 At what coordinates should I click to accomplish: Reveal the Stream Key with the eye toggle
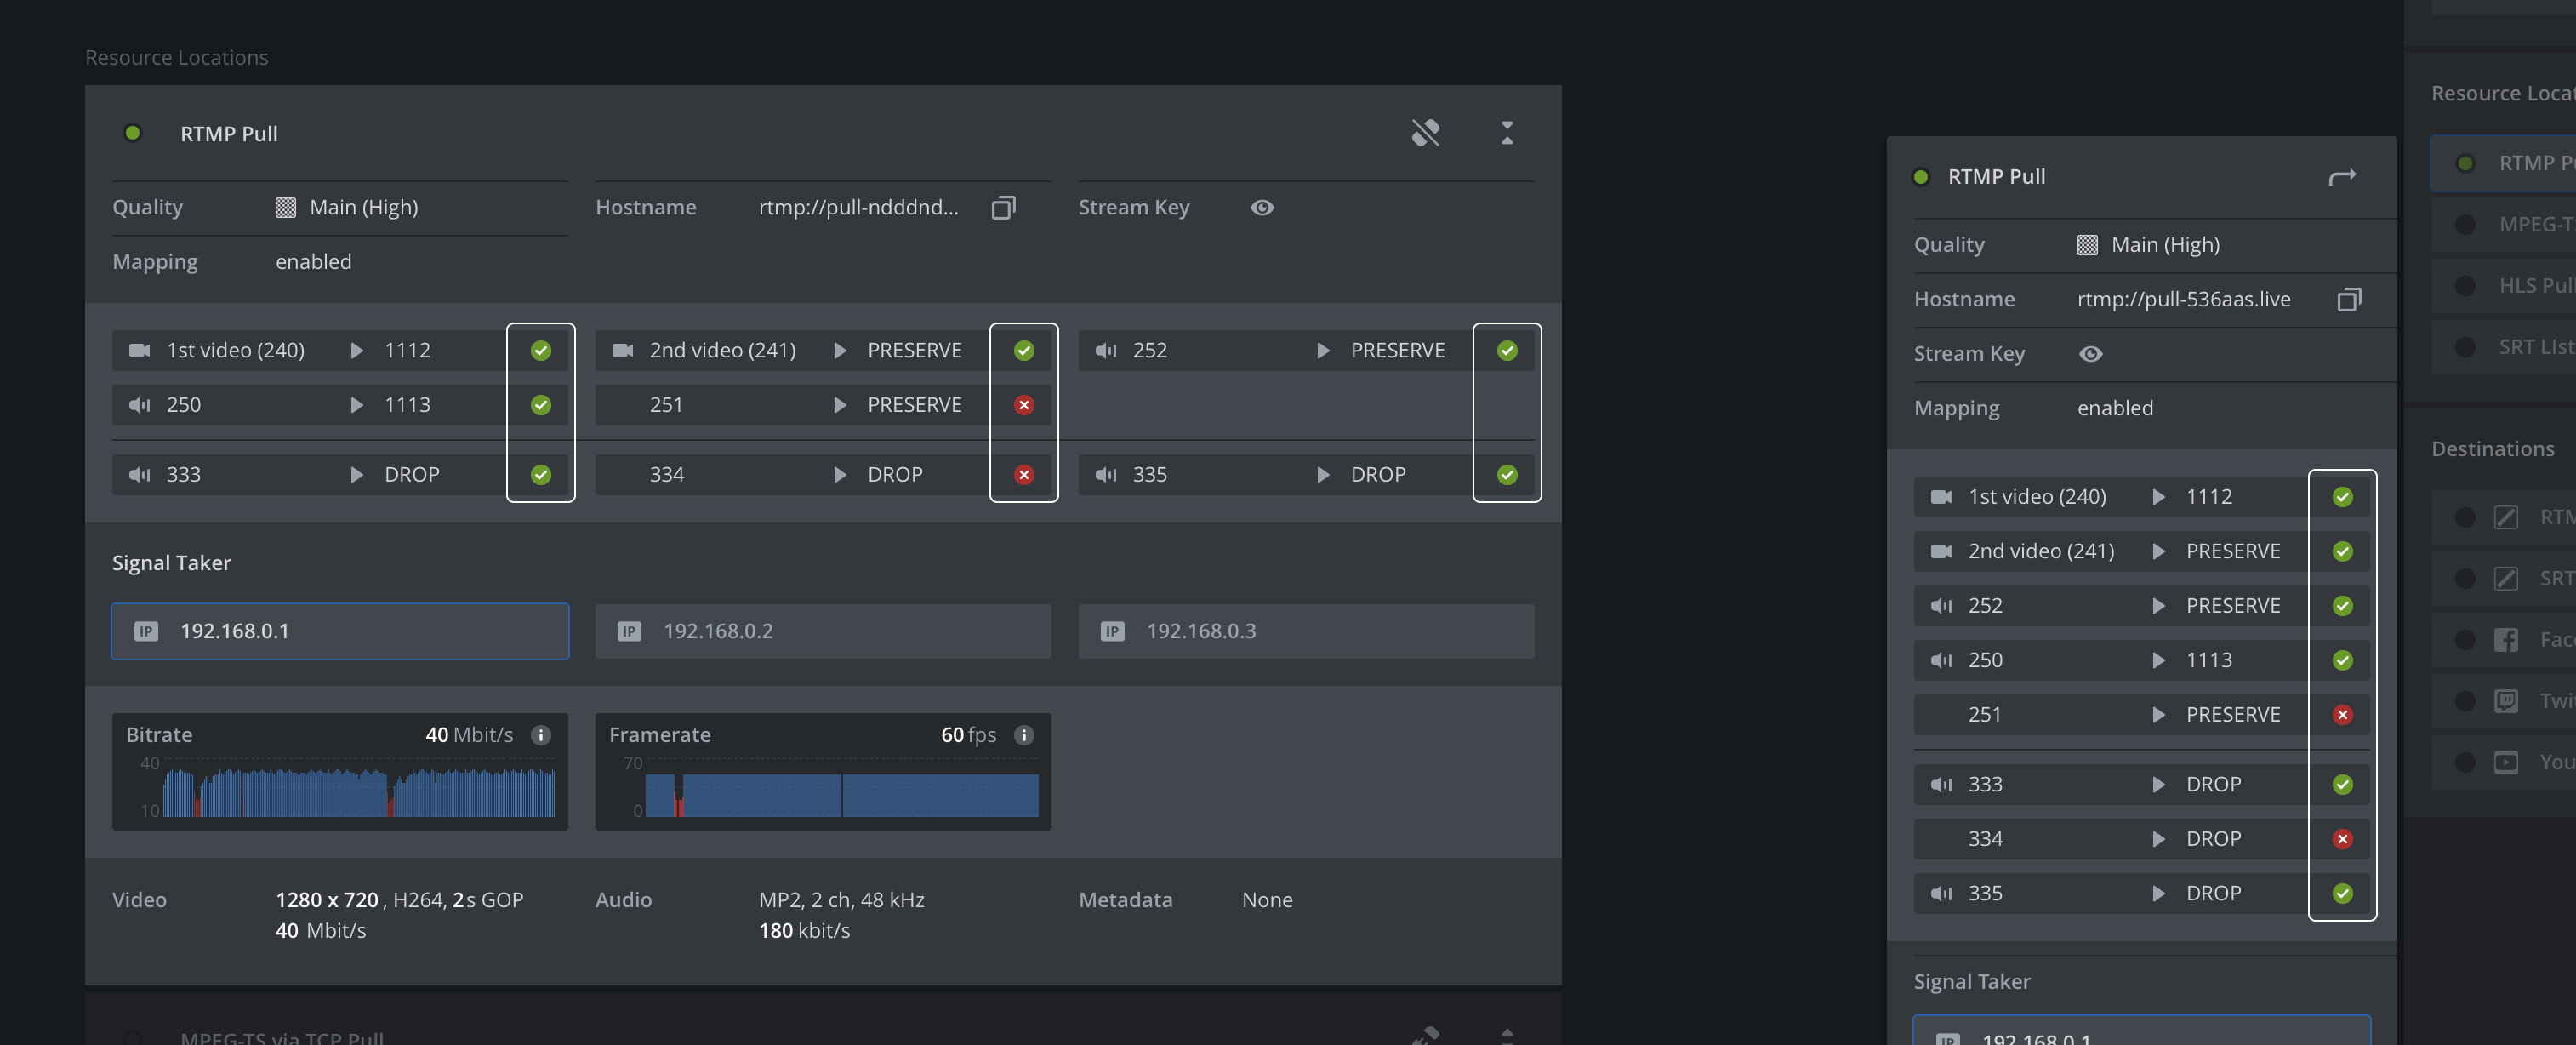[1263, 208]
